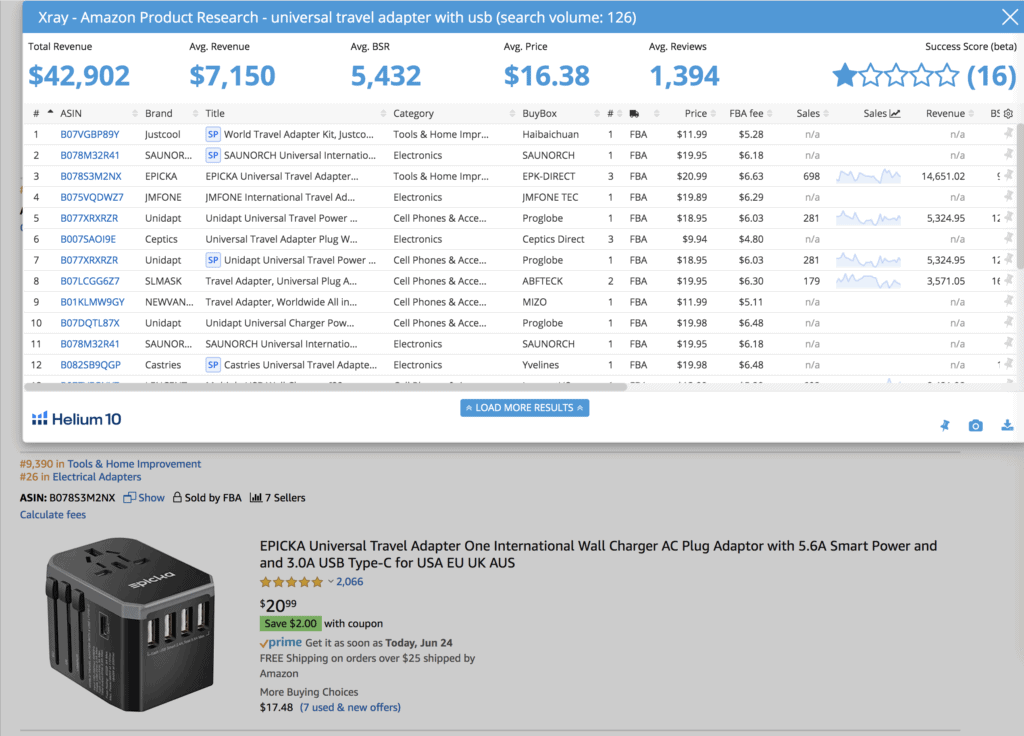Sort table by Revenue column

pos(945,113)
